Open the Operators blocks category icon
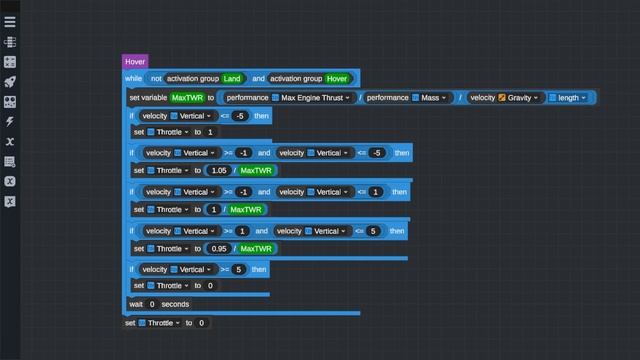 tap(10, 62)
